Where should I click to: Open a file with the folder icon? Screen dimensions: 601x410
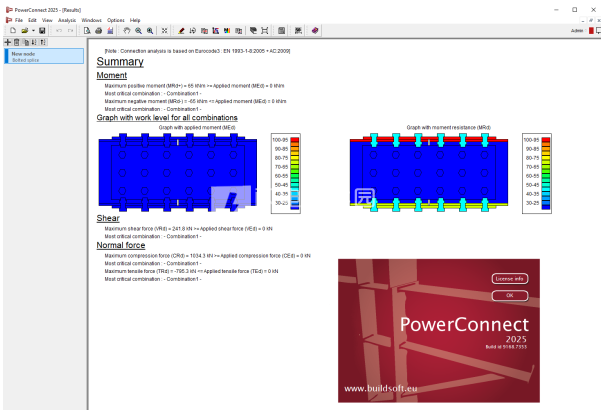[25, 31]
